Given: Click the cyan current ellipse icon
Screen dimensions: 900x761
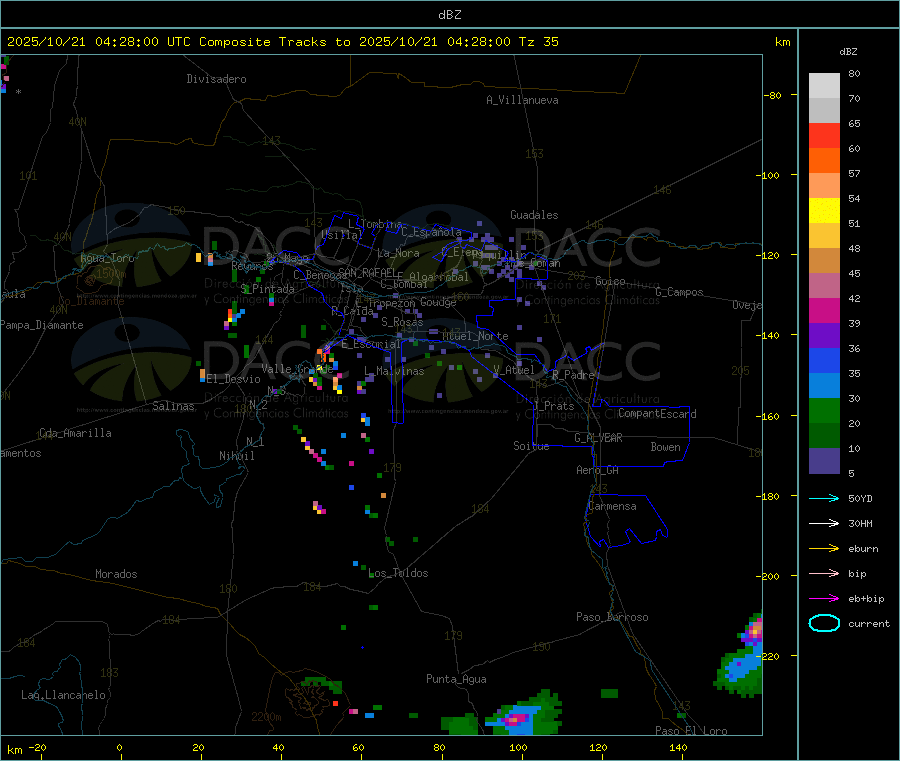Looking at the screenshot, I should click(824, 623).
